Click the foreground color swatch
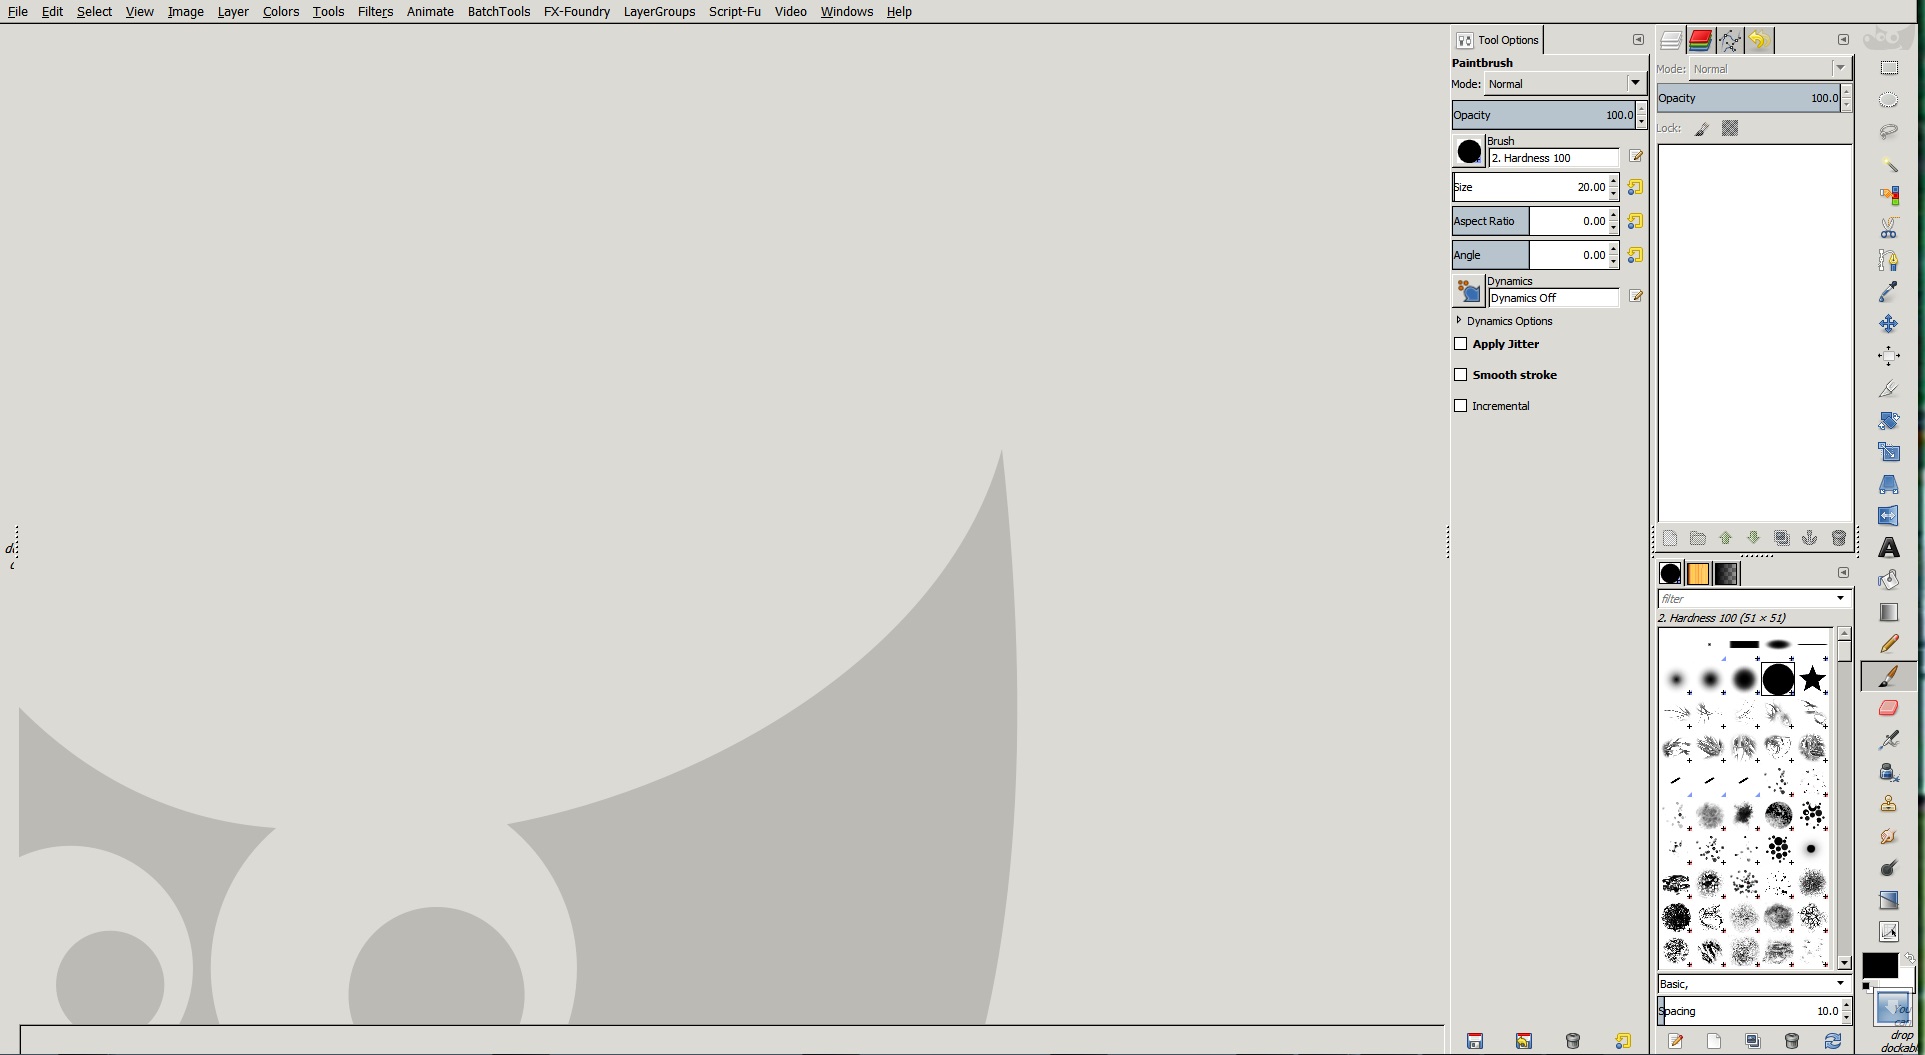 (1878, 966)
